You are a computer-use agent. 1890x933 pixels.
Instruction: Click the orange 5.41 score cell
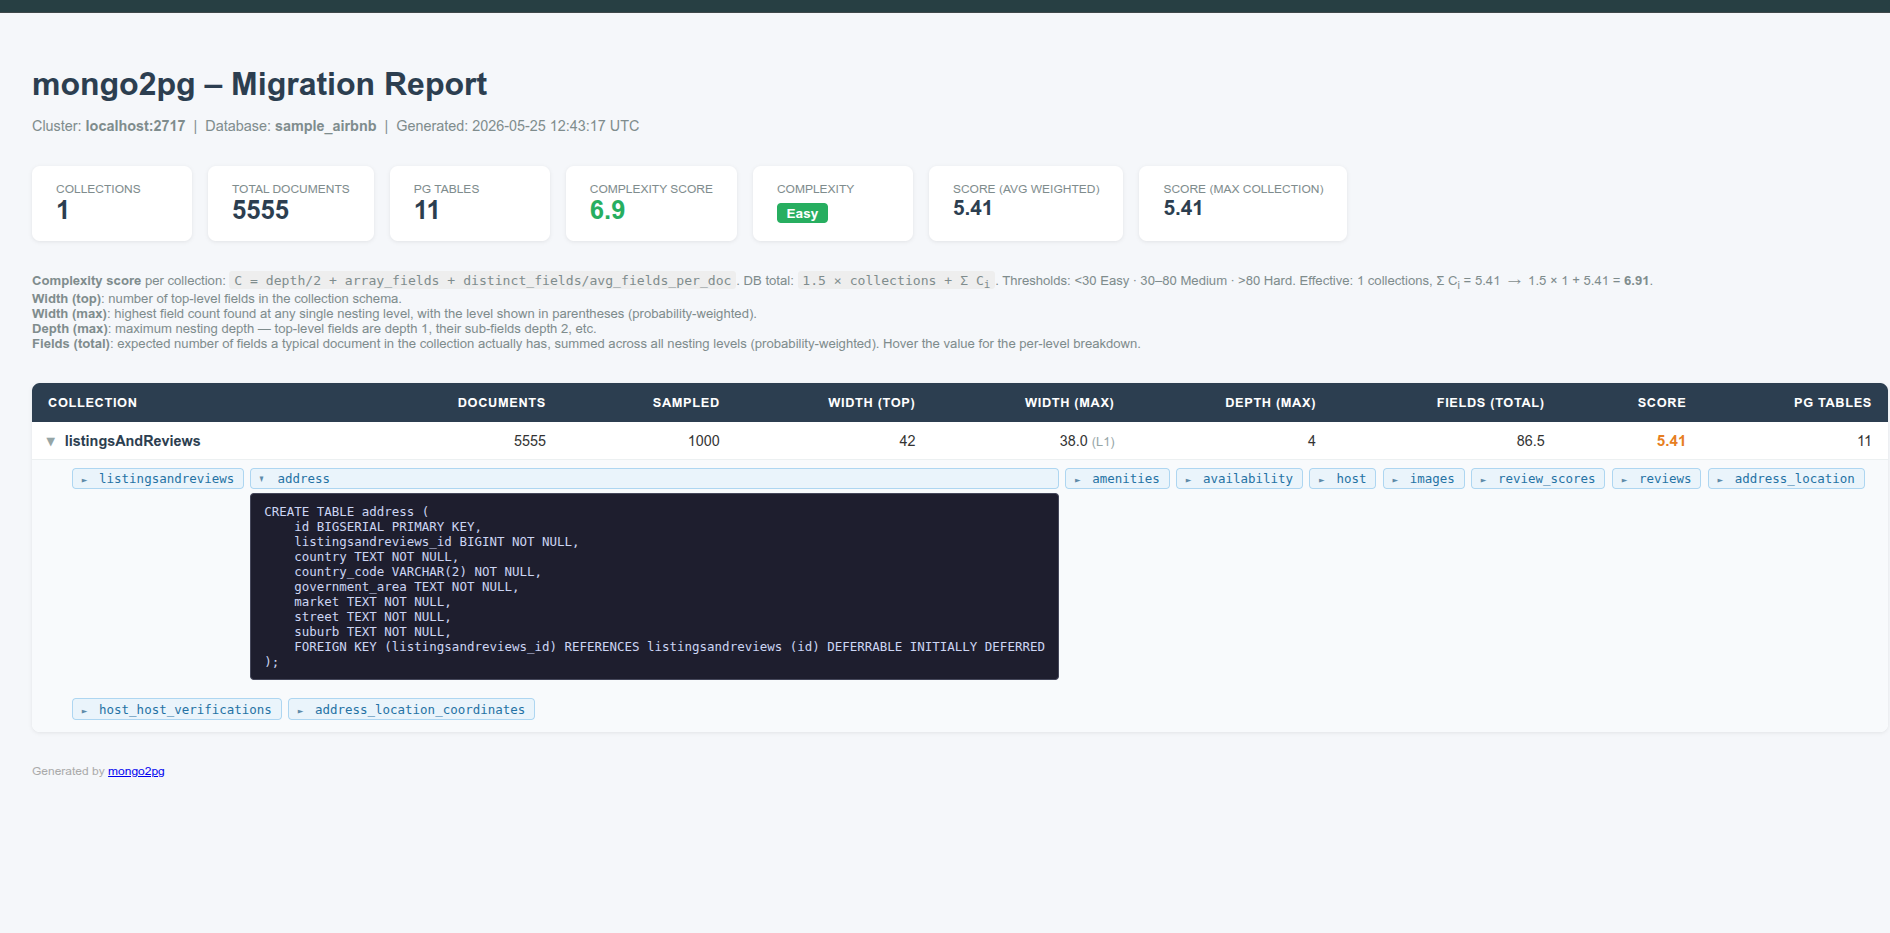coord(1671,441)
